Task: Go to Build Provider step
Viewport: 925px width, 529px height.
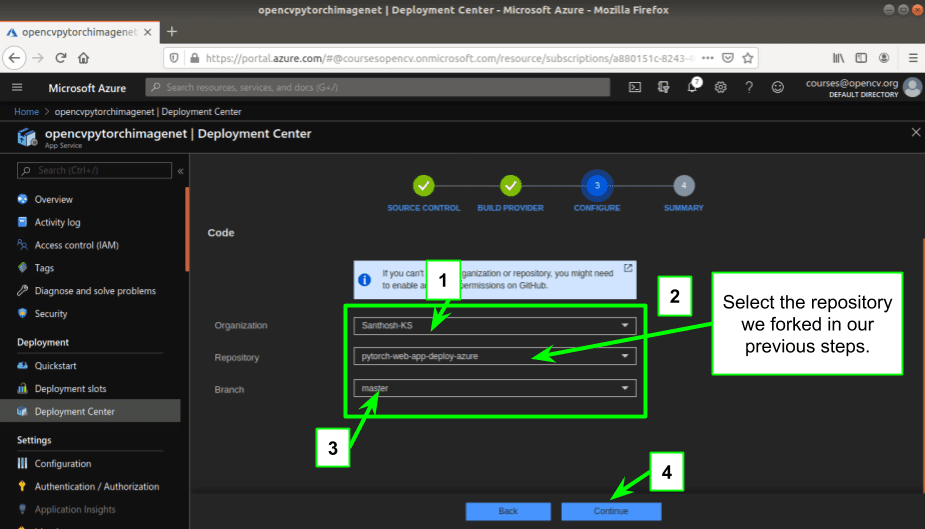Action: click(510, 186)
